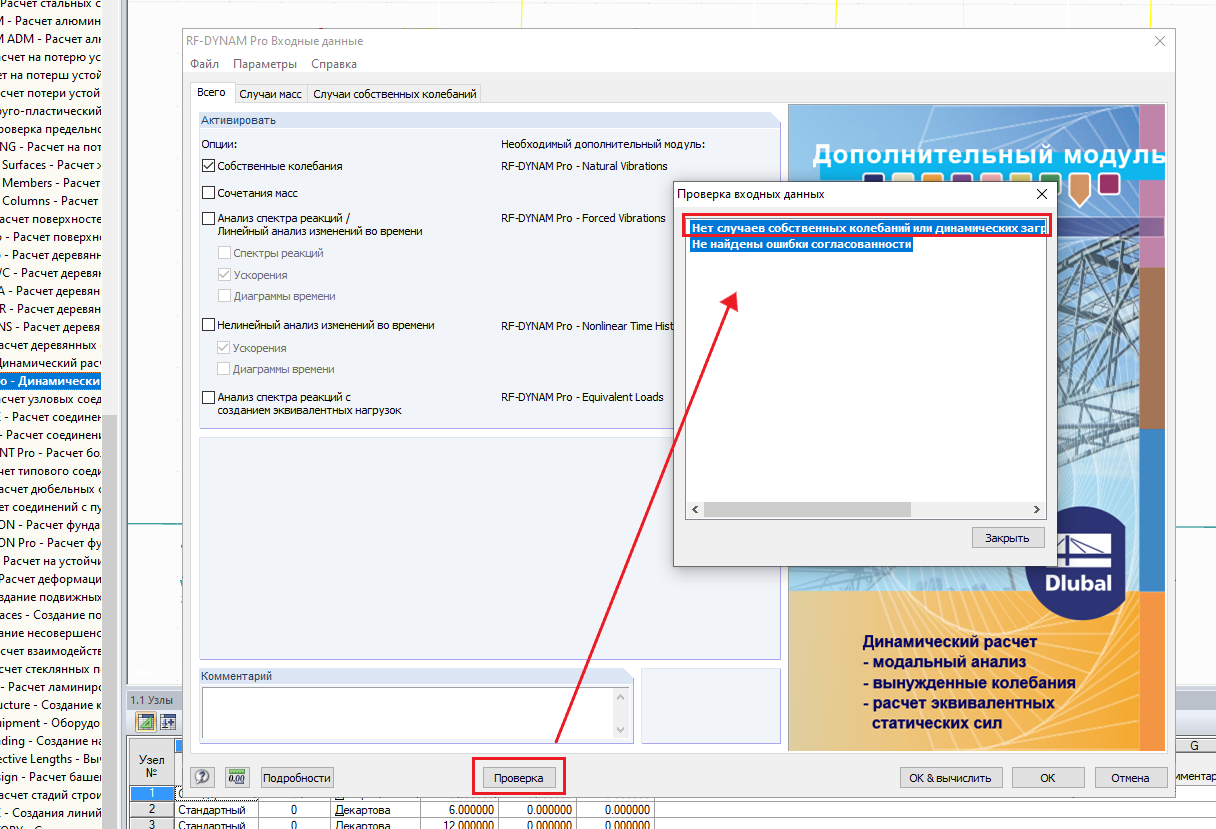
Task: Select 'ON Pro - Расчет фу' item in left tree
Action: [x=50, y=543]
